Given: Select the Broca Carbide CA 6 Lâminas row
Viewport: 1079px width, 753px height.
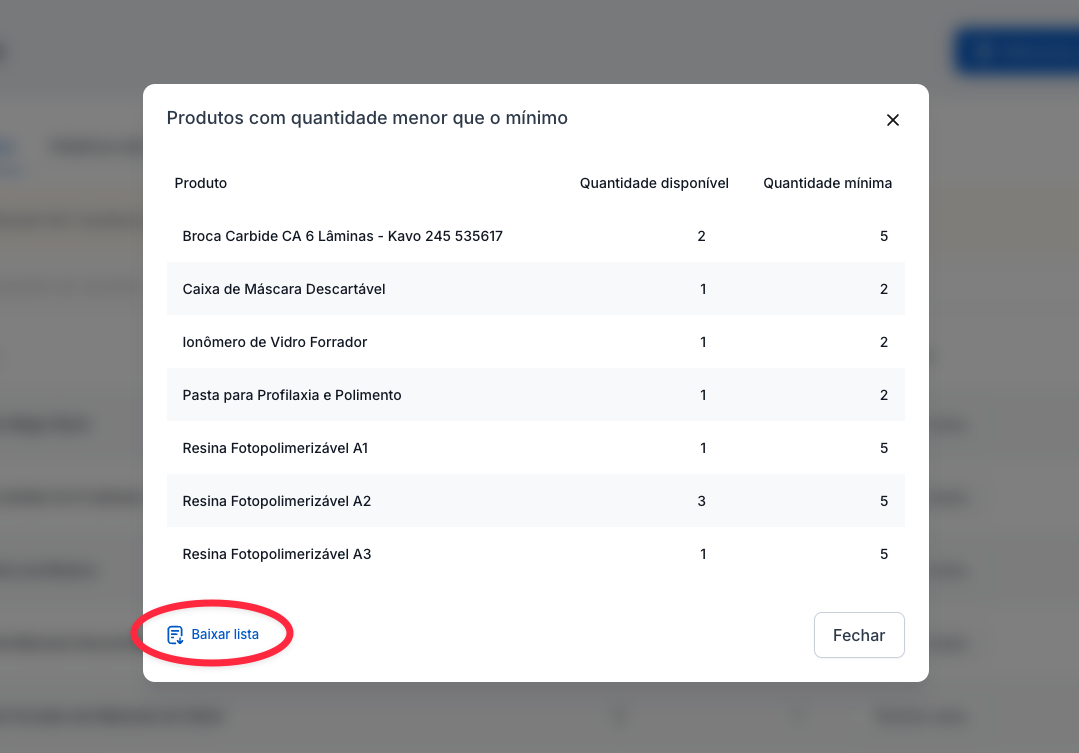Looking at the screenshot, I should [342, 237].
